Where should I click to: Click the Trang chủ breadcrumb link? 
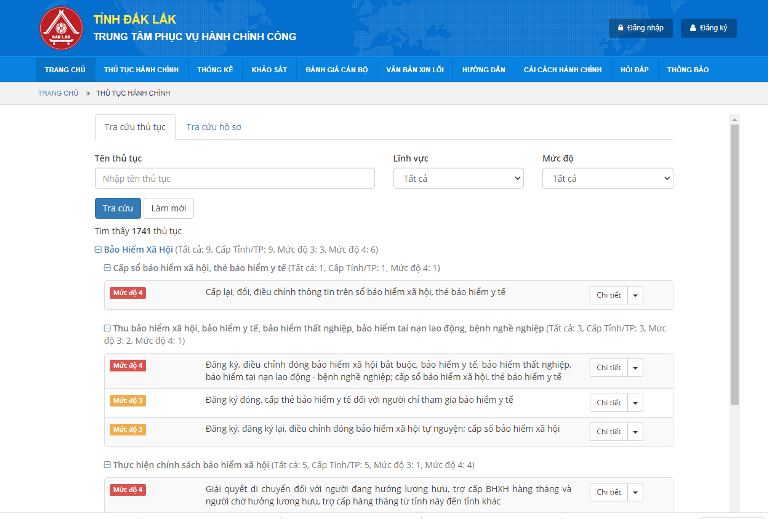click(x=57, y=92)
